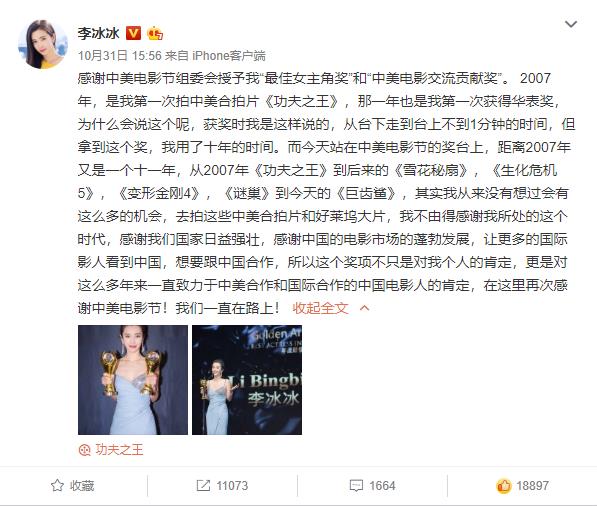Click the comment bubble icon
The image size is (597, 506).
pos(356,485)
